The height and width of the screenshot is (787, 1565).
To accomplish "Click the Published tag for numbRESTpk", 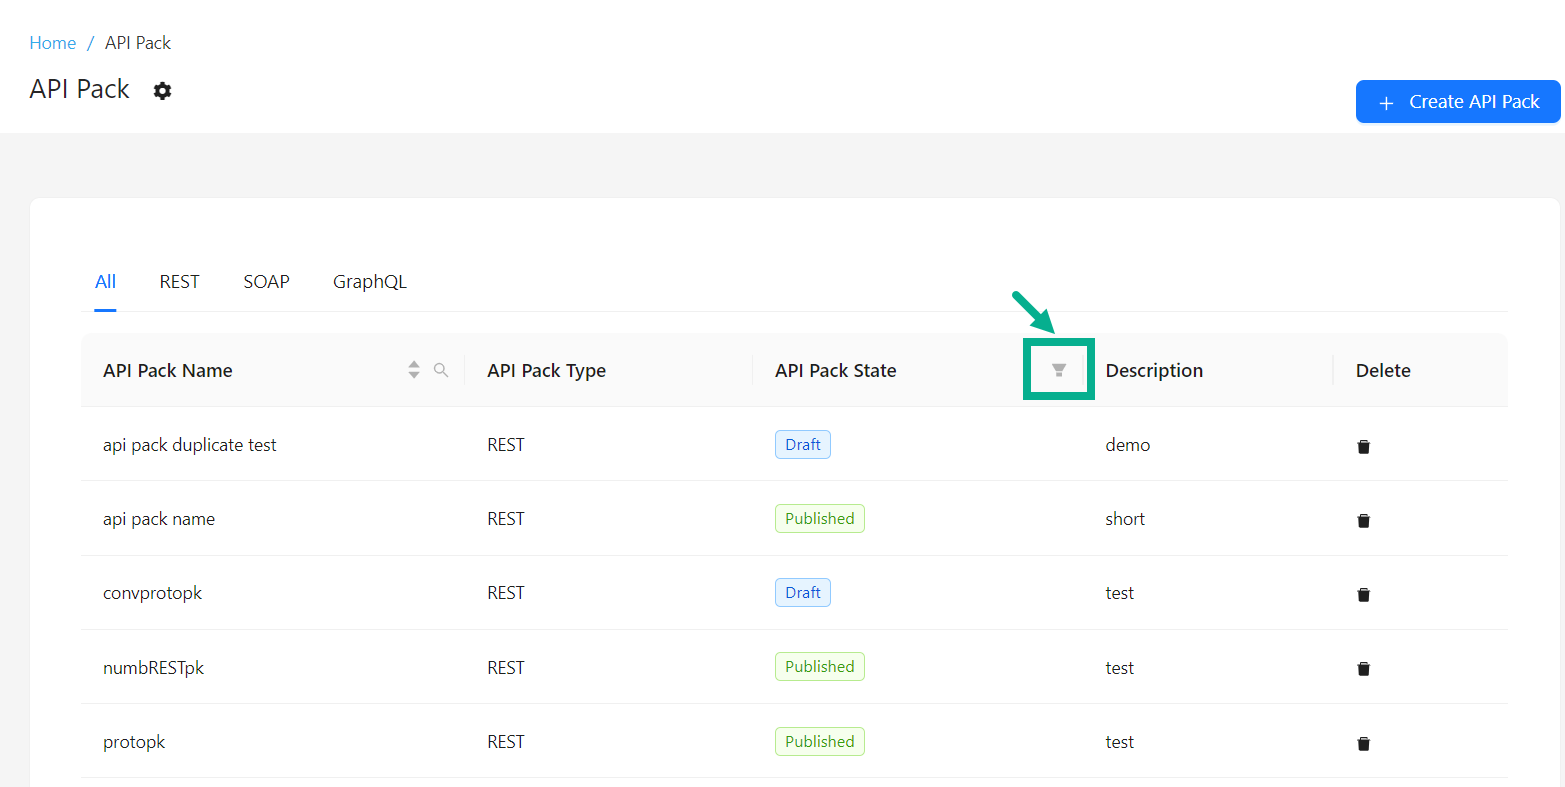I will click(819, 667).
